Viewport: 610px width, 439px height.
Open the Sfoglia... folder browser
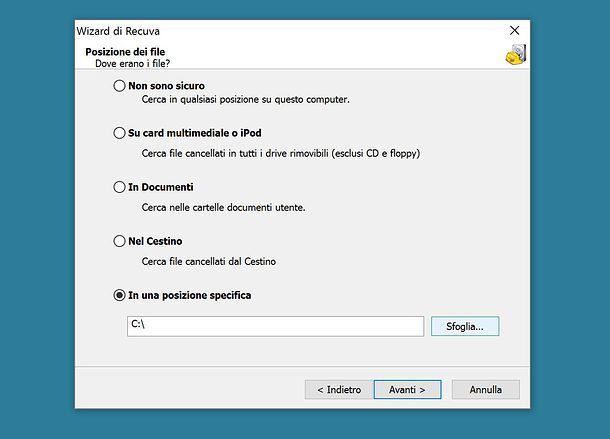pos(465,326)
